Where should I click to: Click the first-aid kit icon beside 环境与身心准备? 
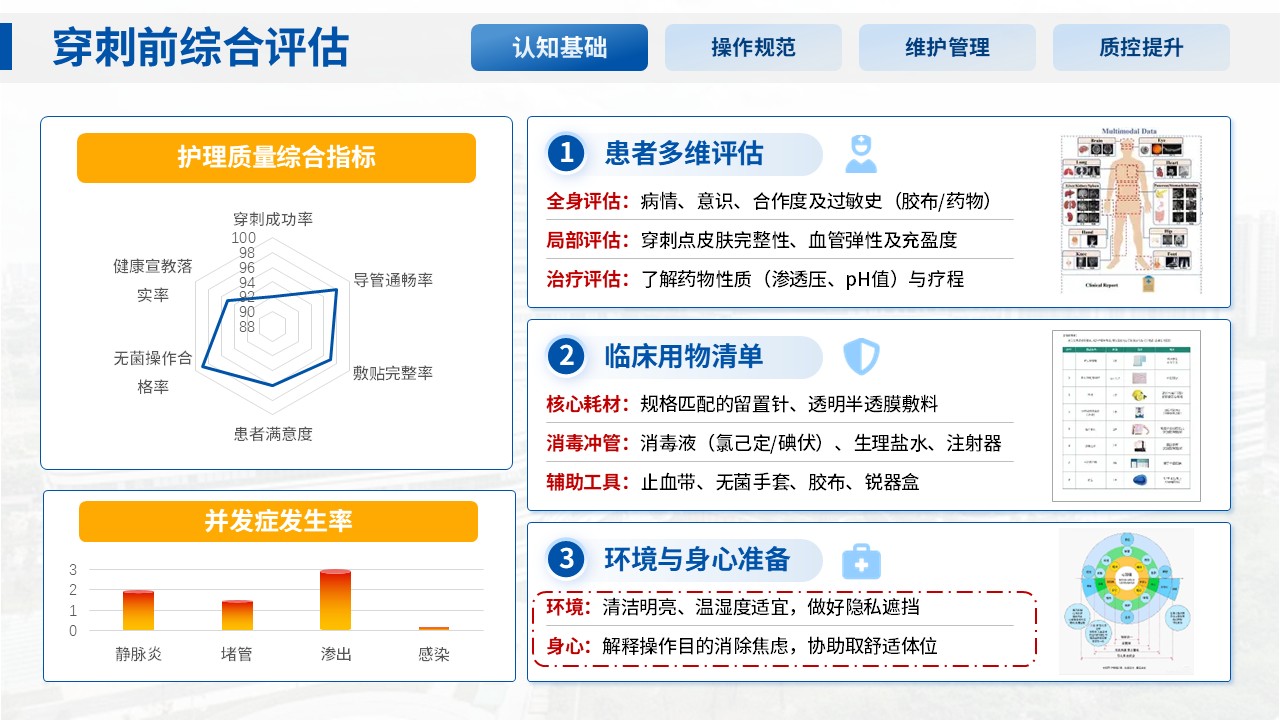(x=861, y=560)
